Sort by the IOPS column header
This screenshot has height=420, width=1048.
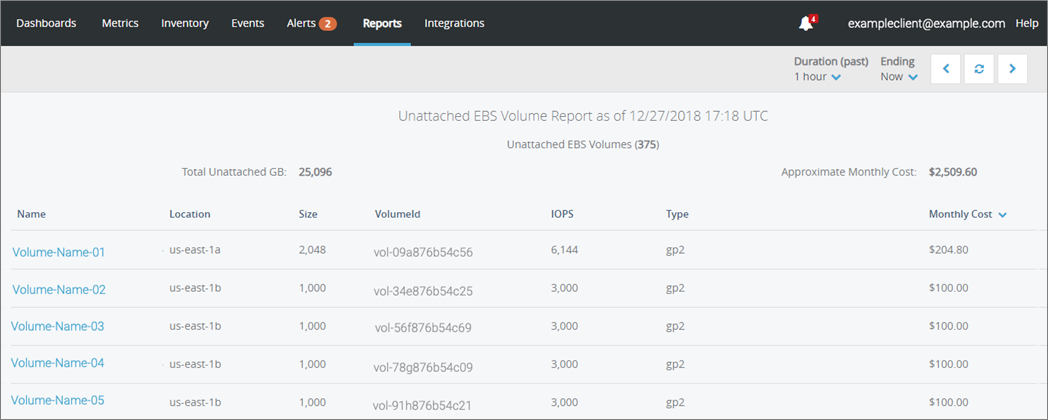(x=562, y=215)
